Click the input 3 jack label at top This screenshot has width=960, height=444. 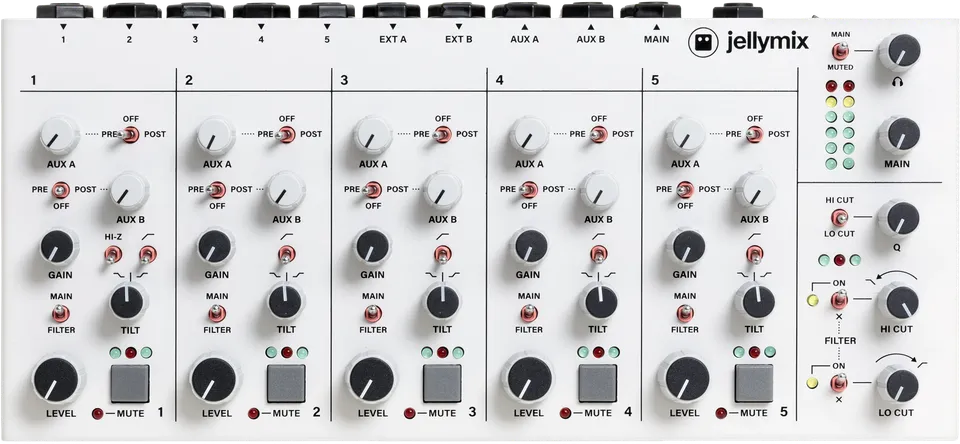coord(195,39)
